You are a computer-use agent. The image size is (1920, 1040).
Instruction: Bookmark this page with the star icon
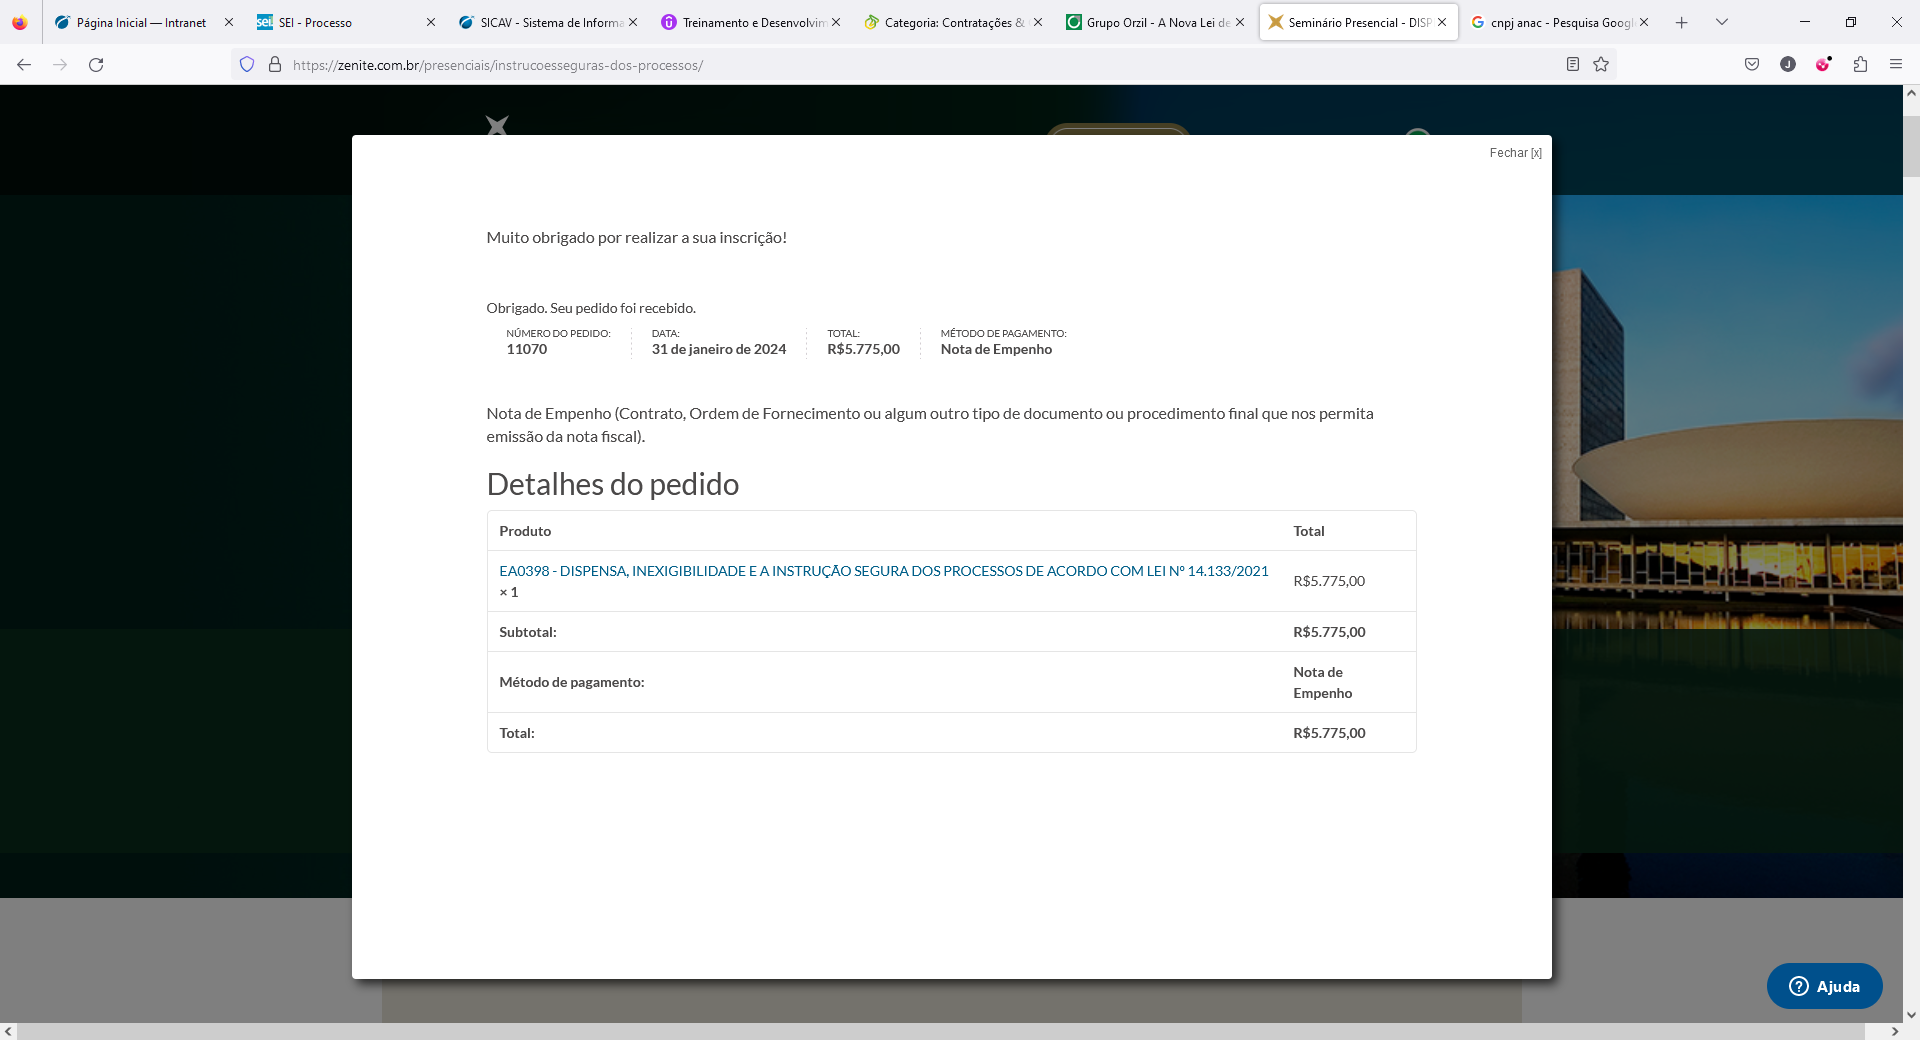tap(1601, 65)
